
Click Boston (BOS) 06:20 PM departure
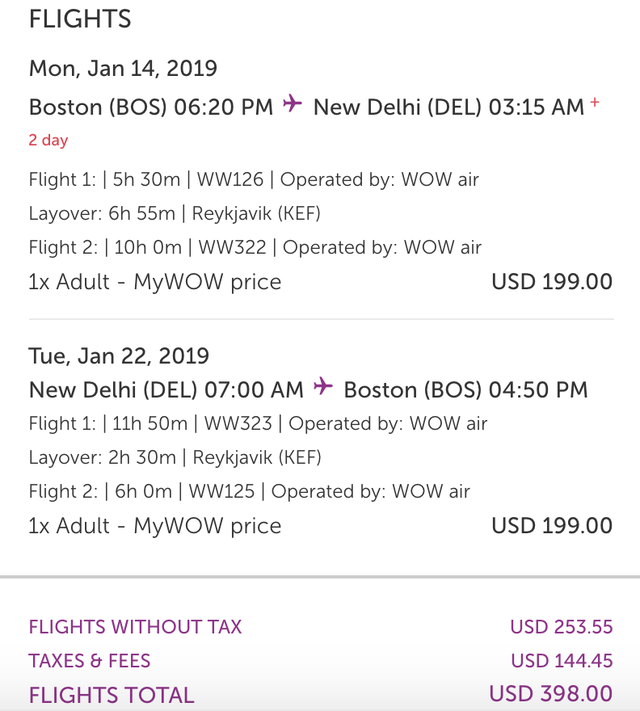[151, 107]
